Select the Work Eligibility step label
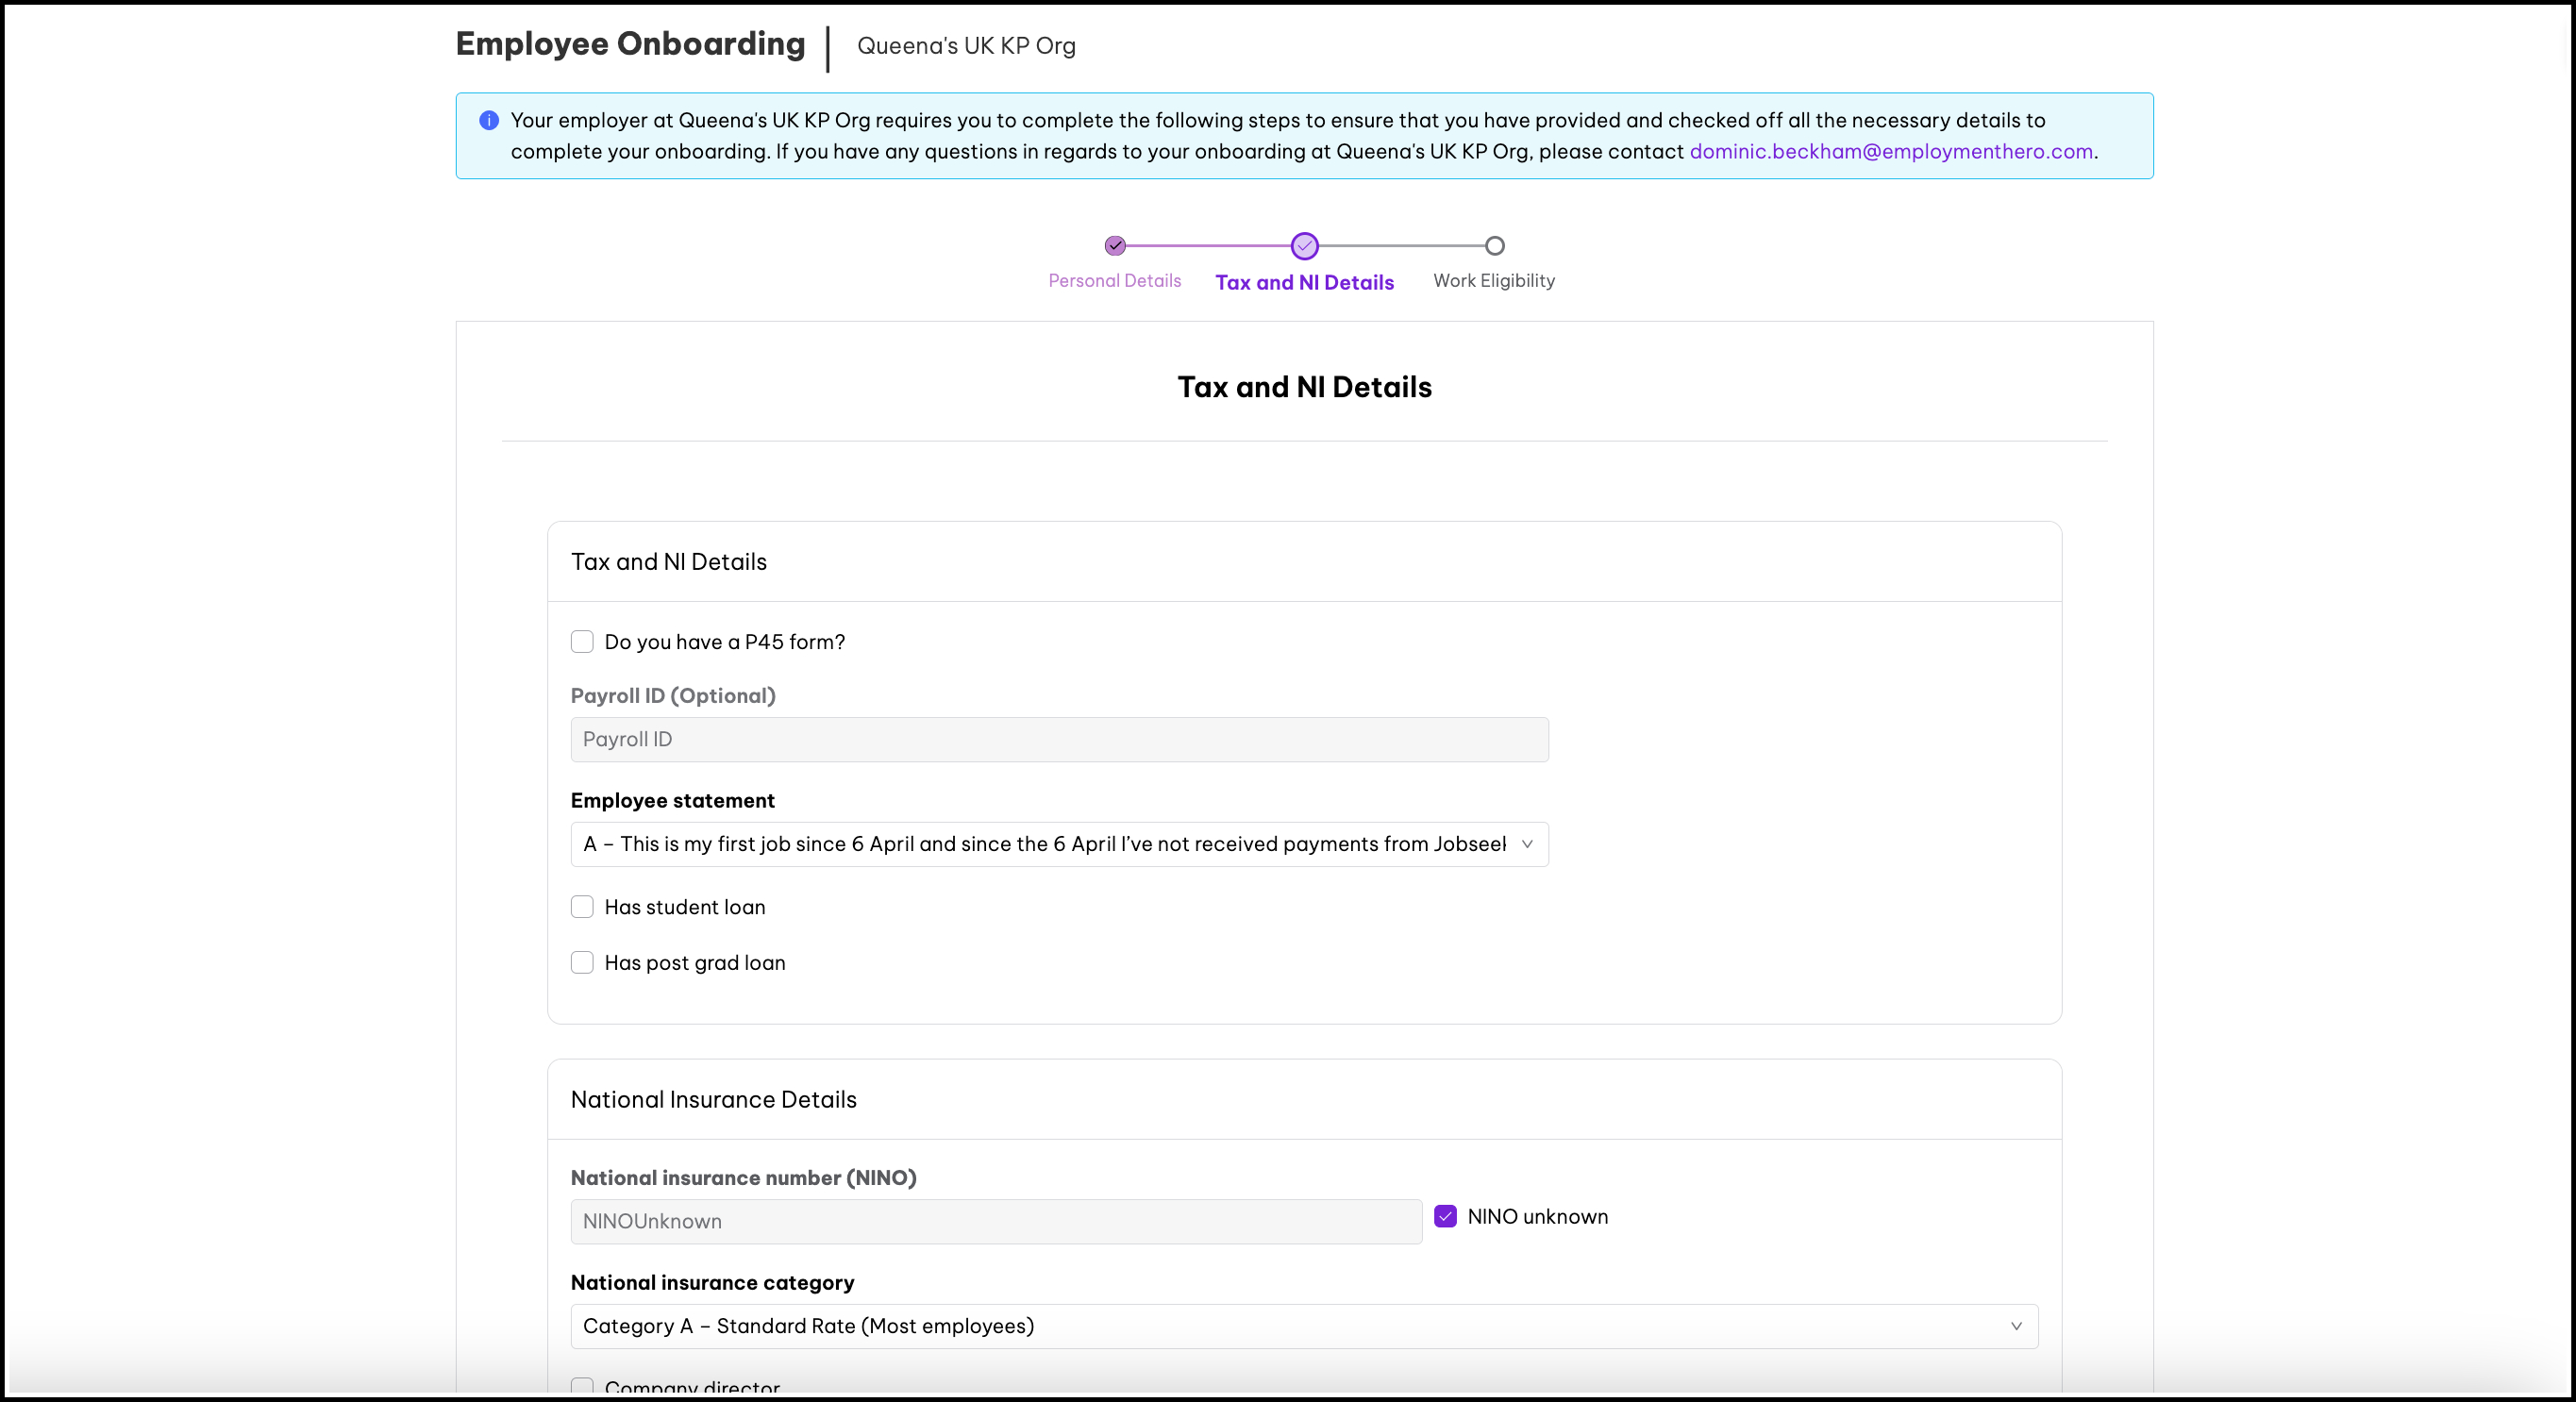Image resolution: width=2576 pixels, height=1402 pixels. [1493, 281]
